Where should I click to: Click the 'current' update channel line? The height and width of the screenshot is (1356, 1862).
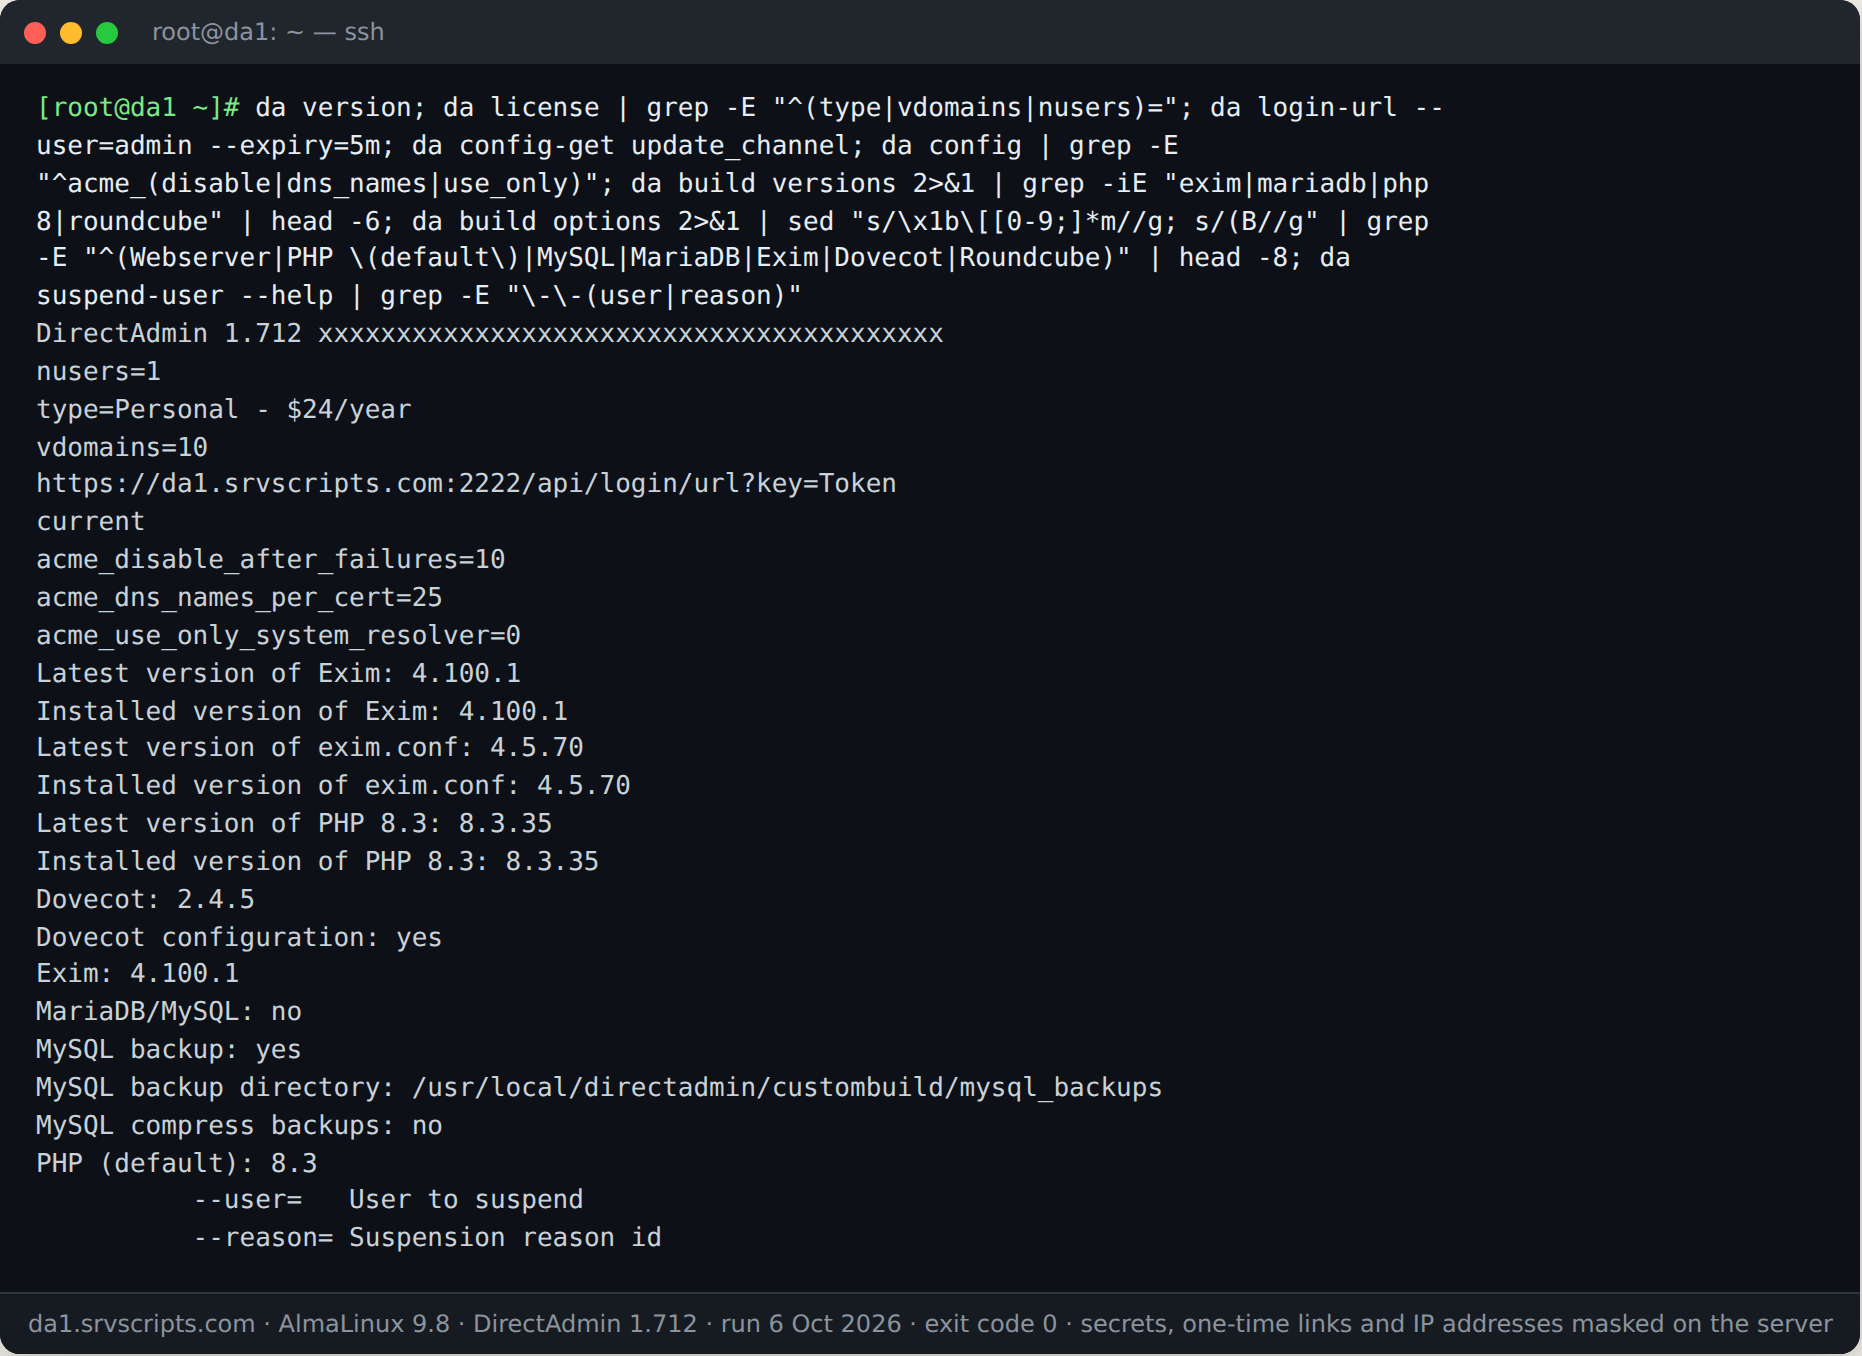click(x=90, y=521)
